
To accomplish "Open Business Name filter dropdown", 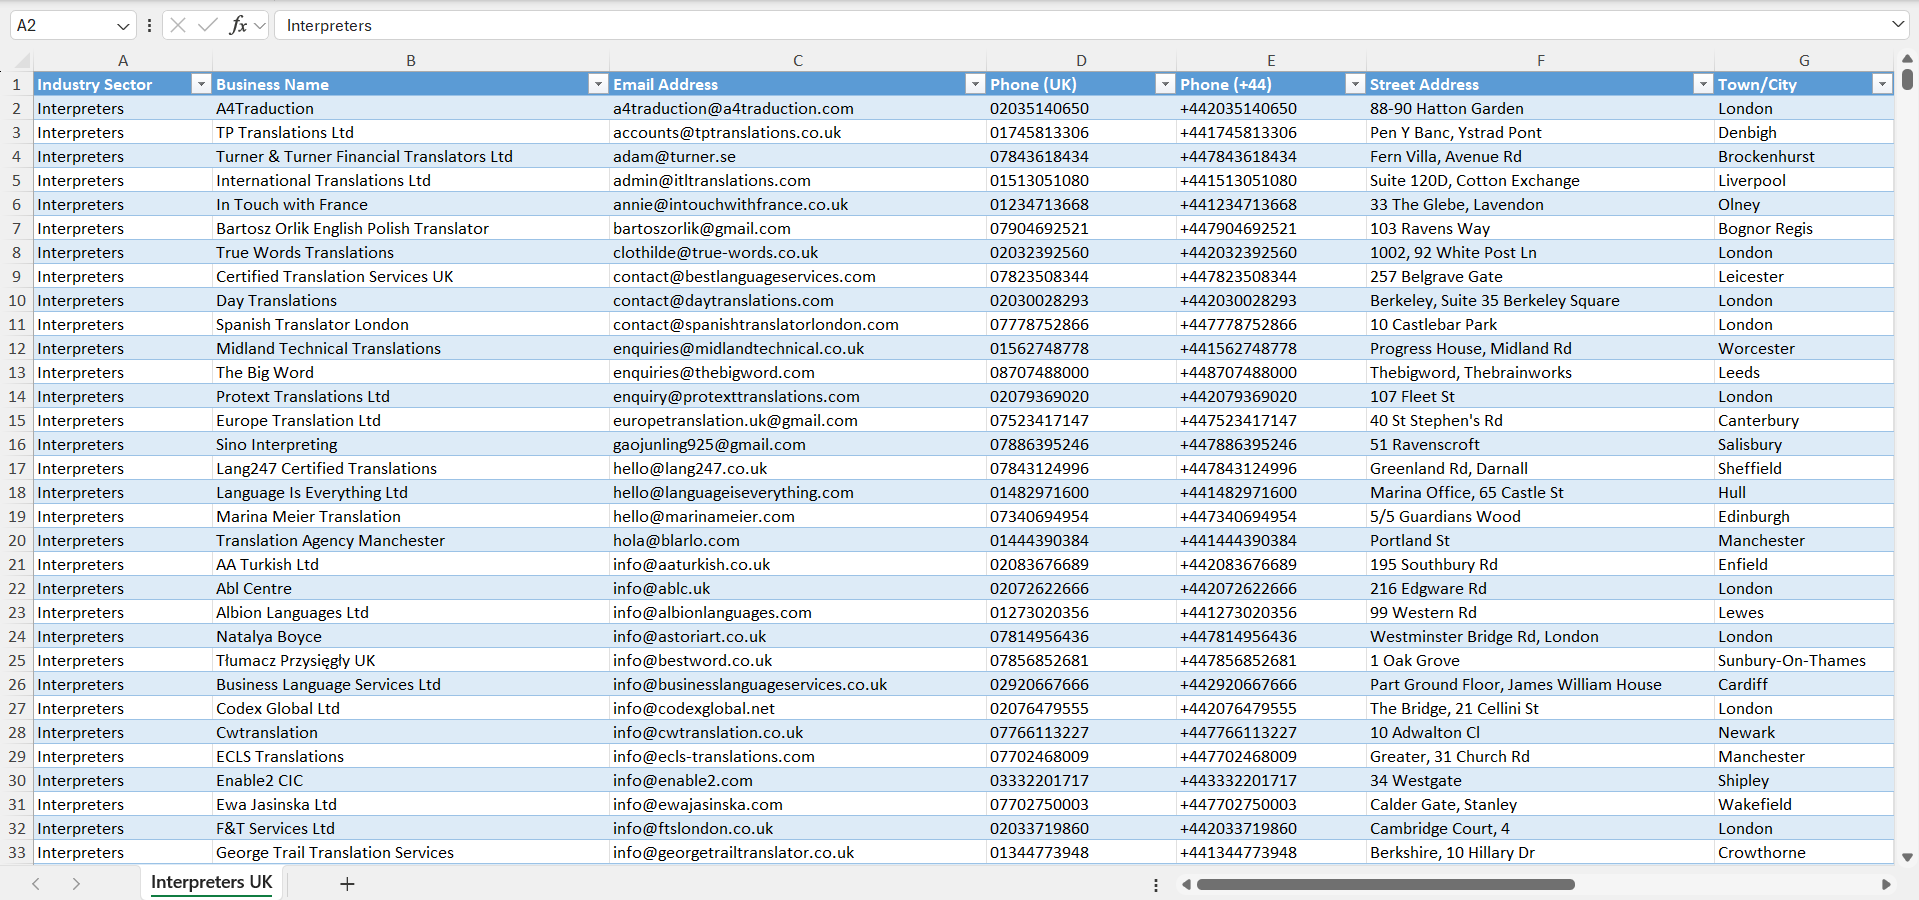I will coord(598,84).
